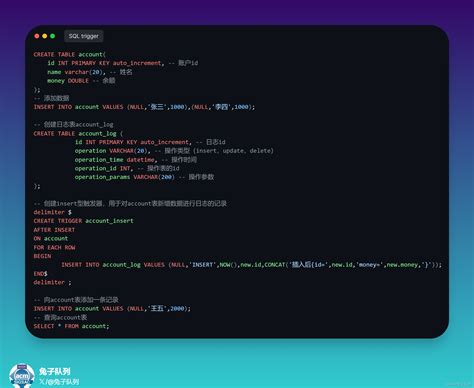Click the INSERT line containing '王五'
The height and width of the screenshot is (388, 474).
[x=112, y=309]
